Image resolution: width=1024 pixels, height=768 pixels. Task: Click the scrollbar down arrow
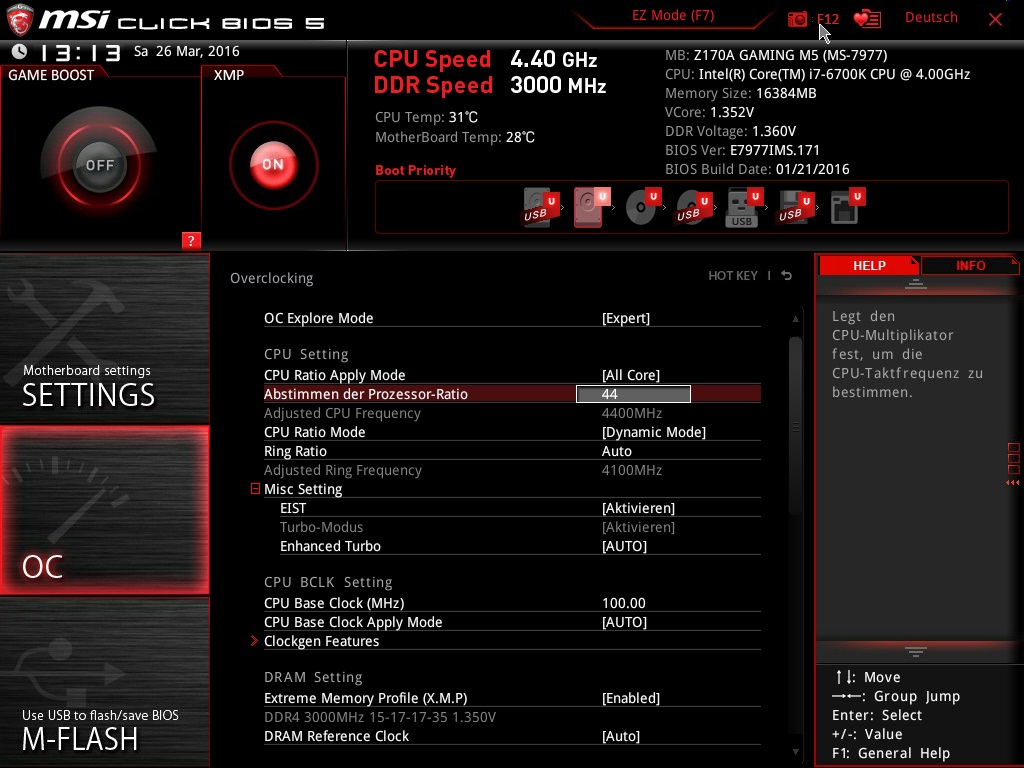(795, 752)
